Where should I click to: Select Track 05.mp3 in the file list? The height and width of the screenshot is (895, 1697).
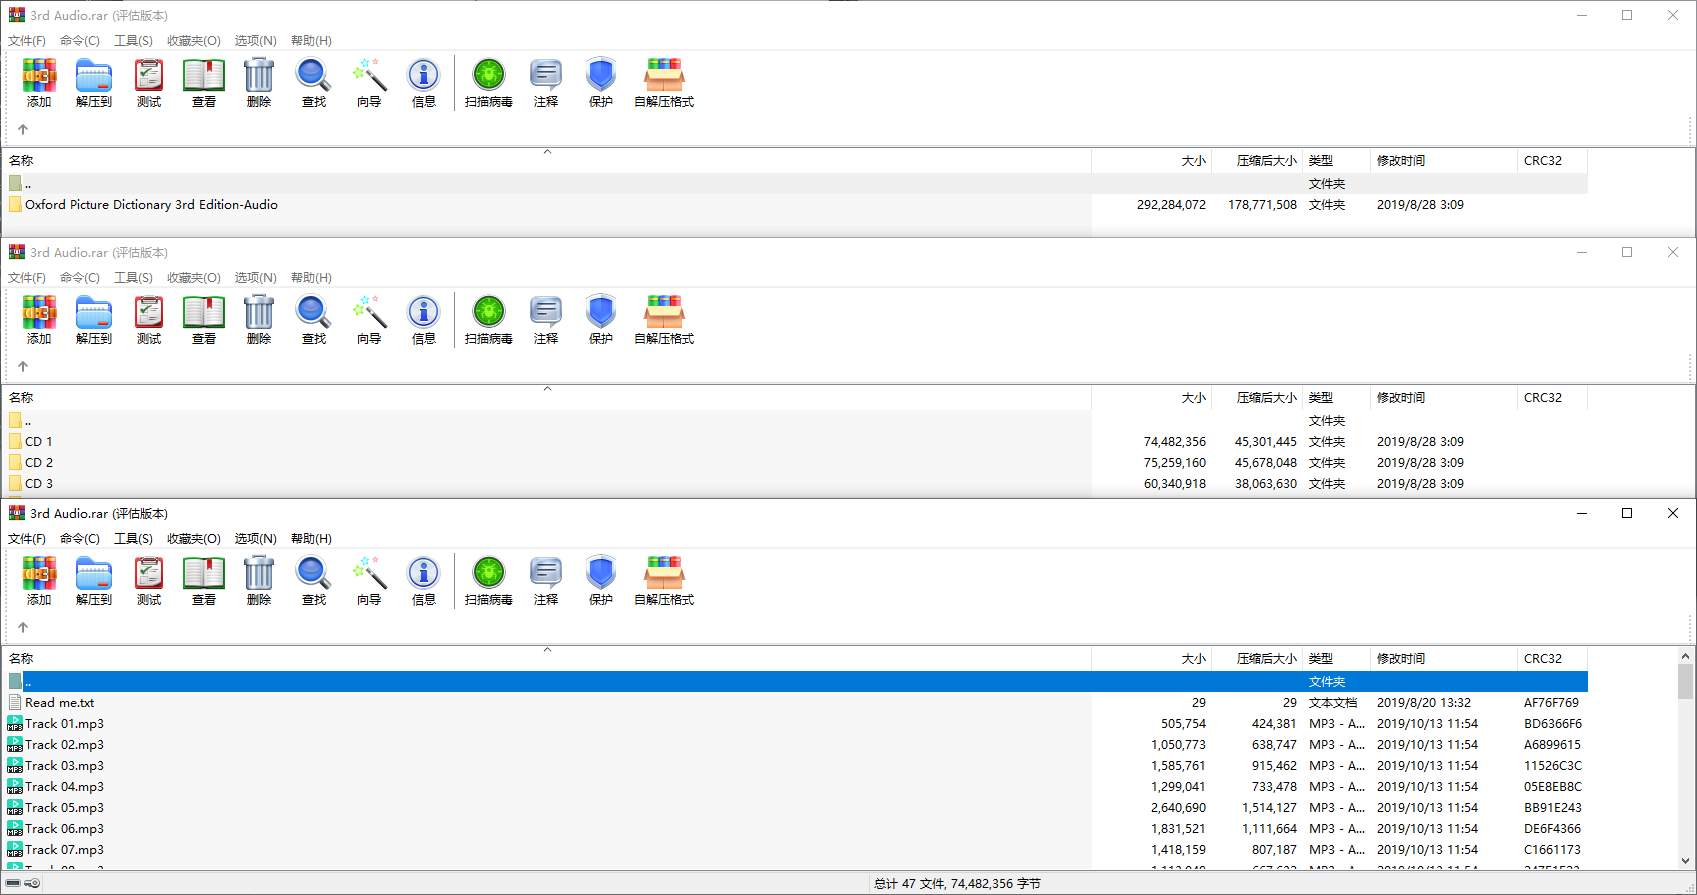click(x=64, y=808)
